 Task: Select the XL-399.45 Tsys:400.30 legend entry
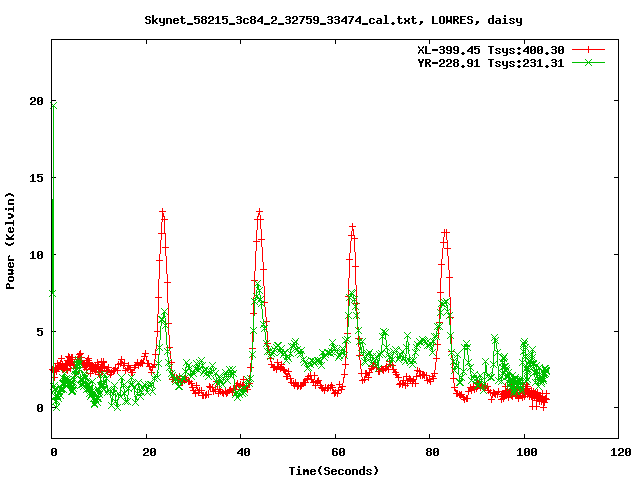[491, 50]
